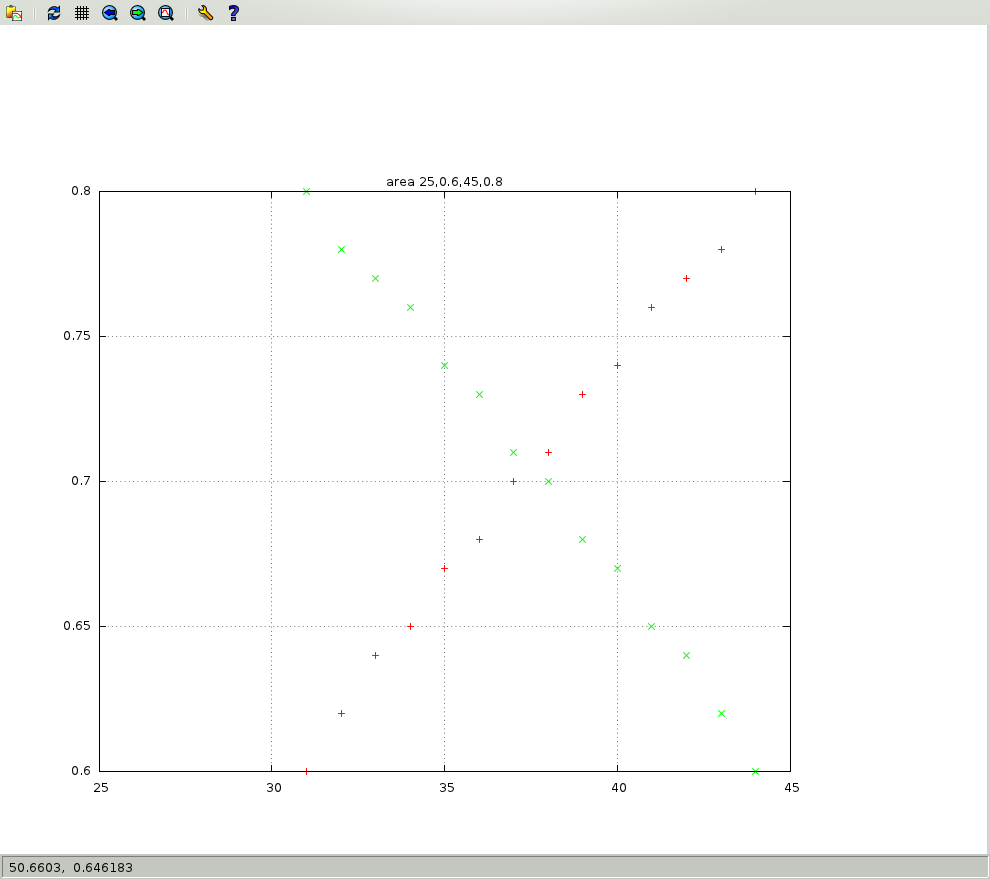The height and width of the screenshot is (879, 990).
Task: Replot the graph with refresh icon
Action: (x=54, y=13)
